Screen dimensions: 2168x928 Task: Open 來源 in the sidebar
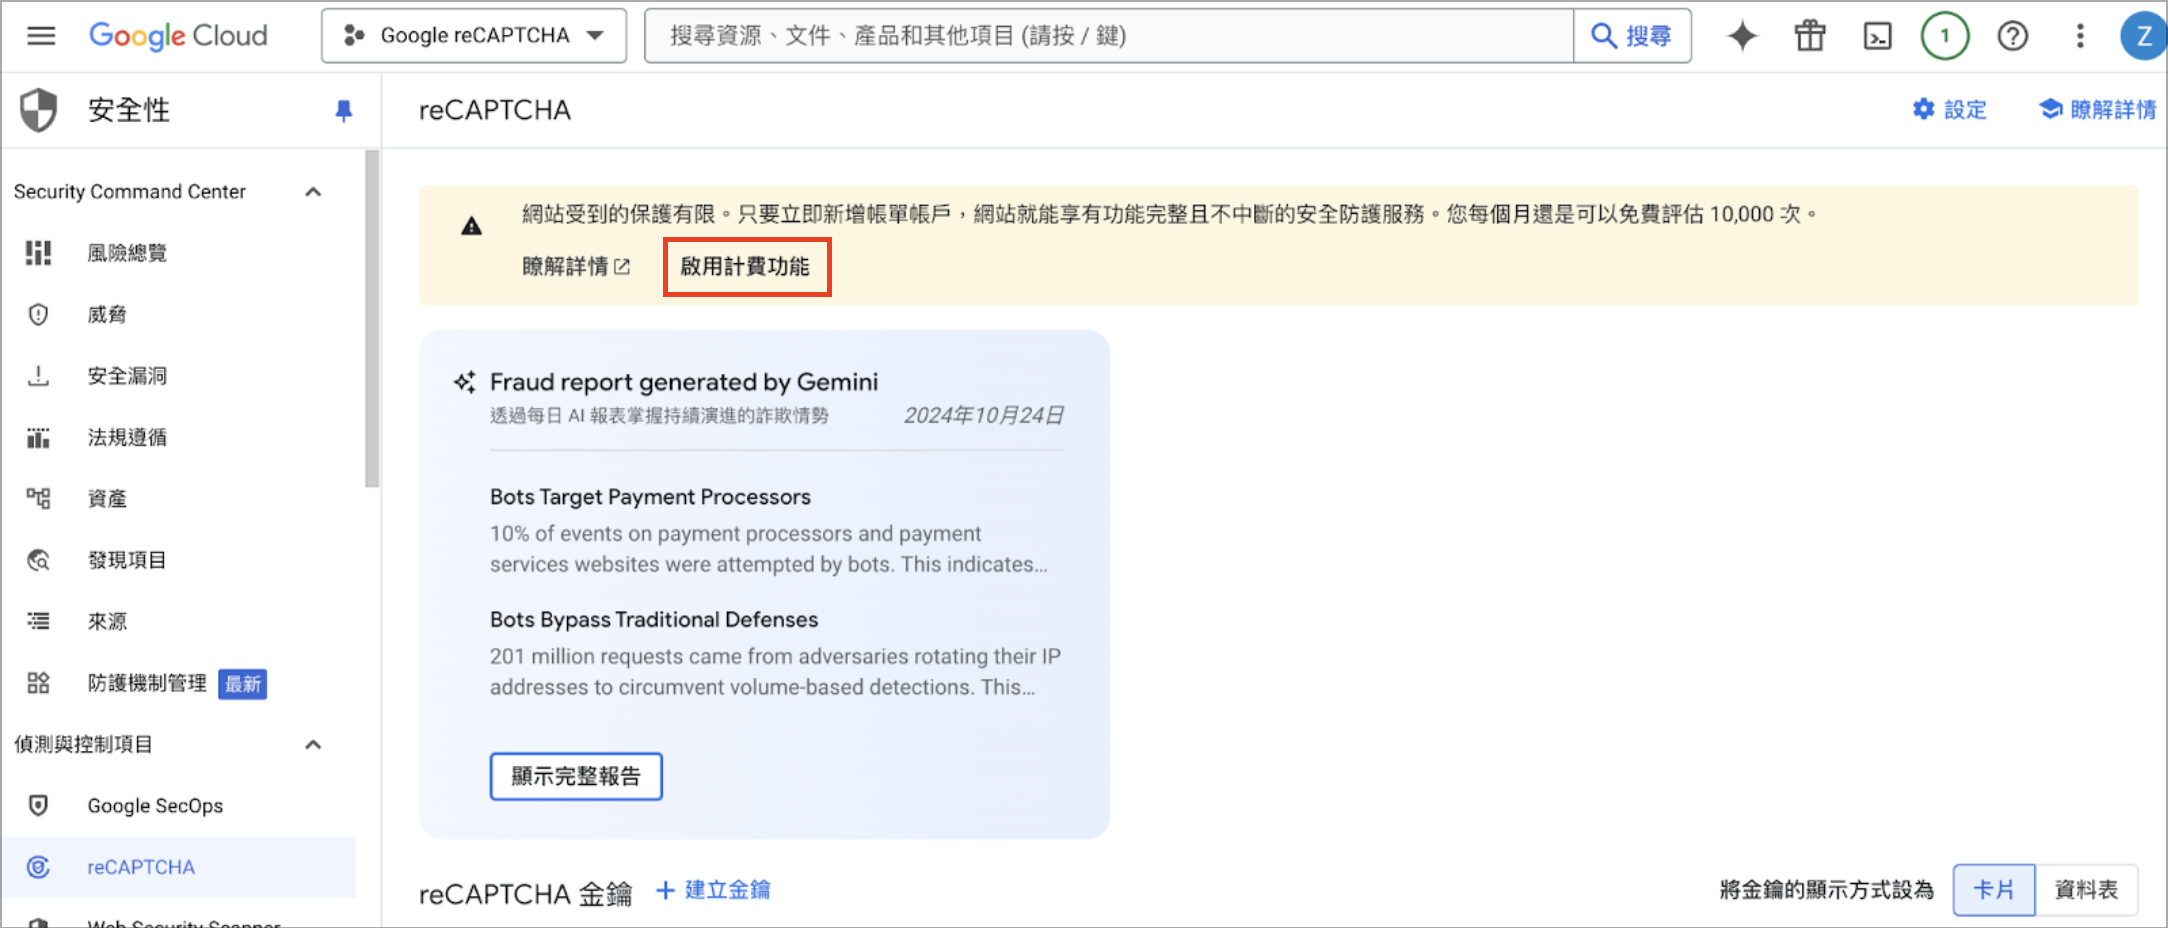pyautogui.click(x=106, y=621)
